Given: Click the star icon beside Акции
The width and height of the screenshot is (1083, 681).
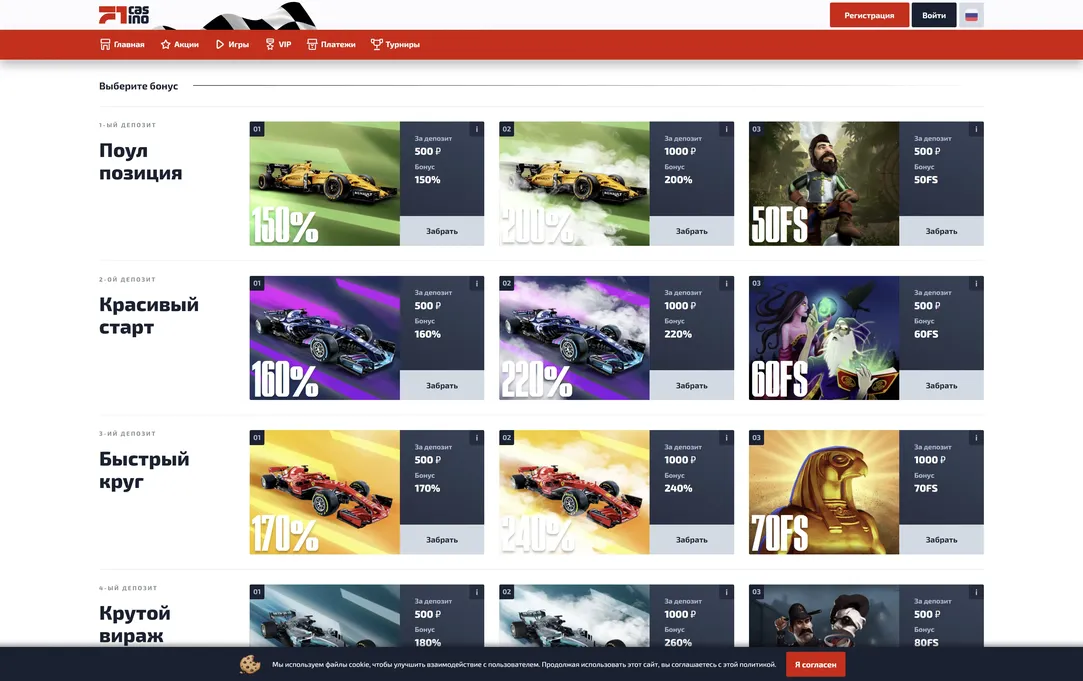Looking at the screenshot, I should [166, 44].
